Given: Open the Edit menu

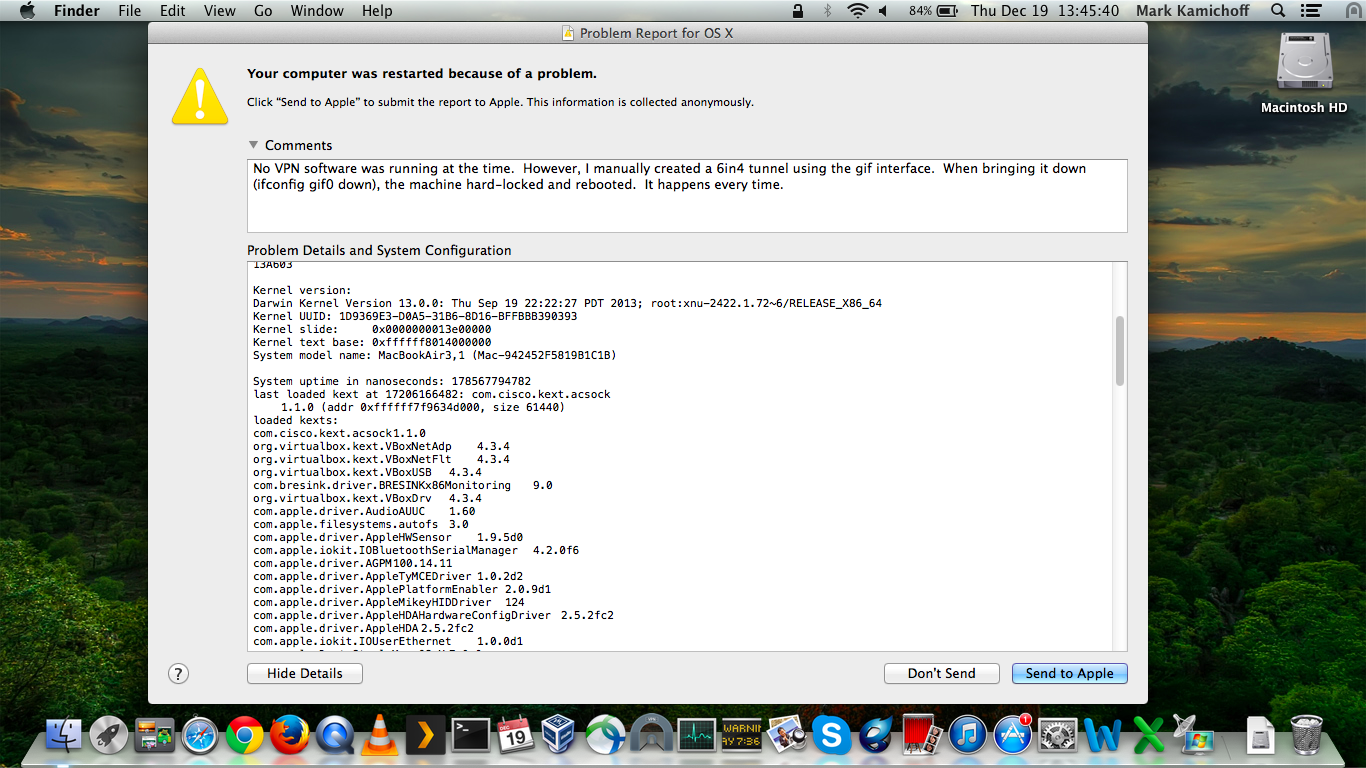Looking at the screenshot, I should pyautogui.click(x=173, y=11).
